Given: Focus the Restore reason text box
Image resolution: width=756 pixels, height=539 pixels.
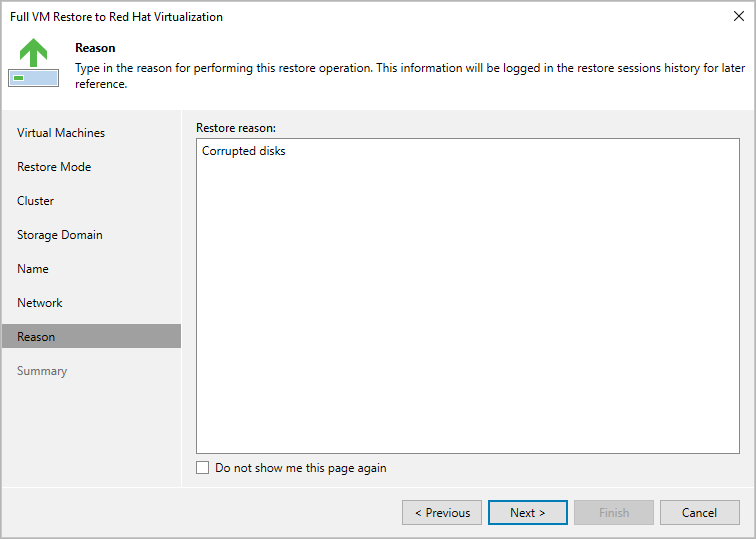Looking at the screenshot, I should pos(468,296).
